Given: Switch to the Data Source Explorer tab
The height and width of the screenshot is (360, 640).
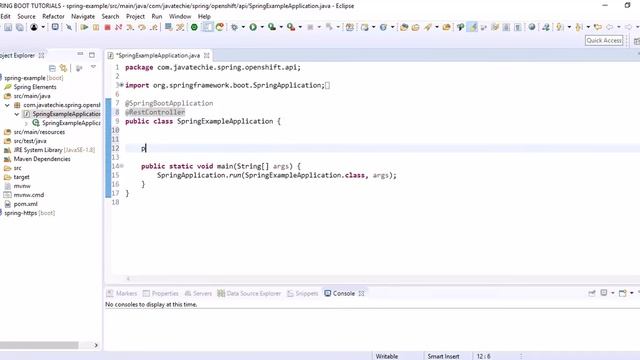Looking at the screenshot, I should click(249, 293).
